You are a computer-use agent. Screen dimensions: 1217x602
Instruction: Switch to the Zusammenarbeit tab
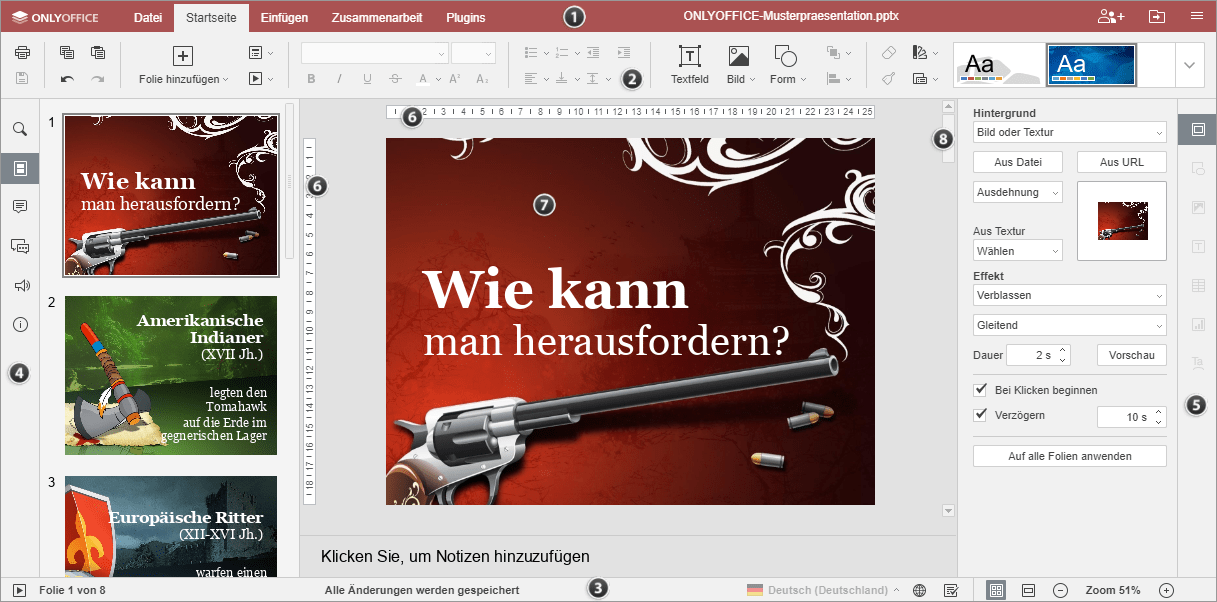tap(376, 17)
